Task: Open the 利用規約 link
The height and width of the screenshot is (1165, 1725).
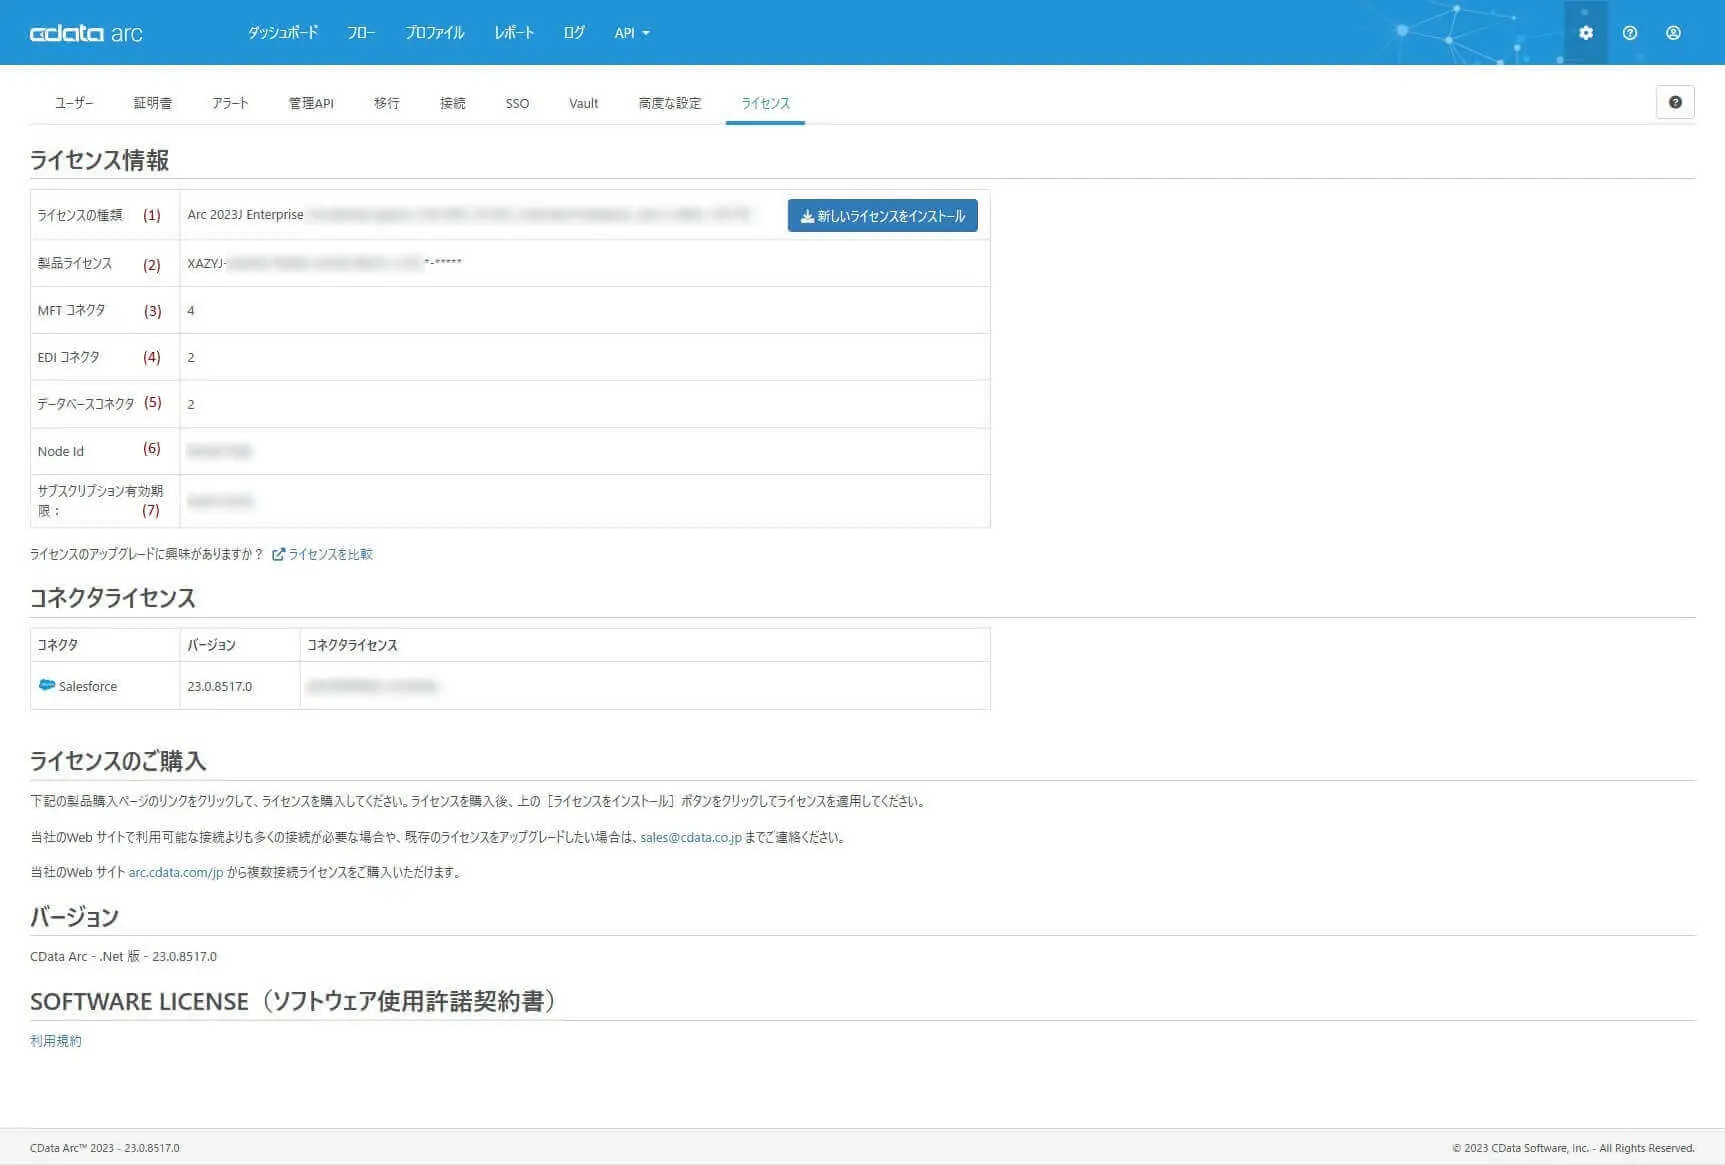Action: (56, 1041)
